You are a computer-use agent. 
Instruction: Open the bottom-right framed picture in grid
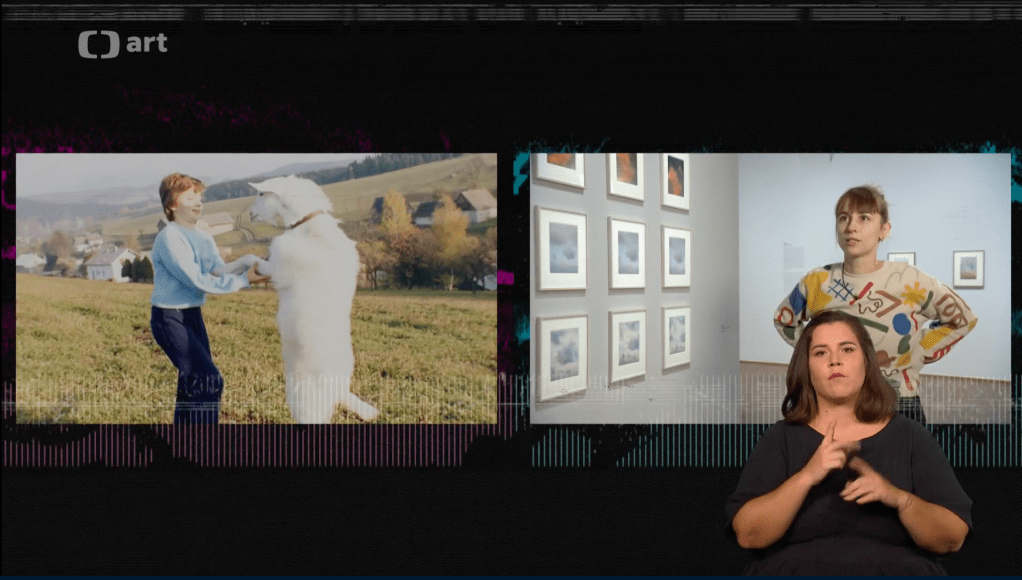tap(676, 337)
